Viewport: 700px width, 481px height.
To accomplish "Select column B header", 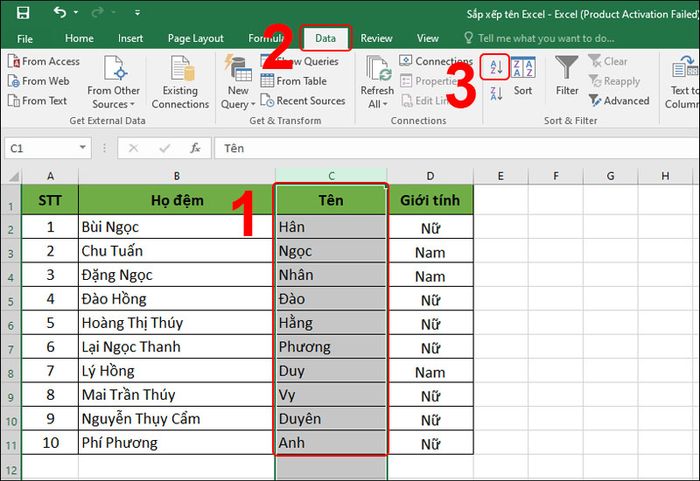I will pos(177,176).
